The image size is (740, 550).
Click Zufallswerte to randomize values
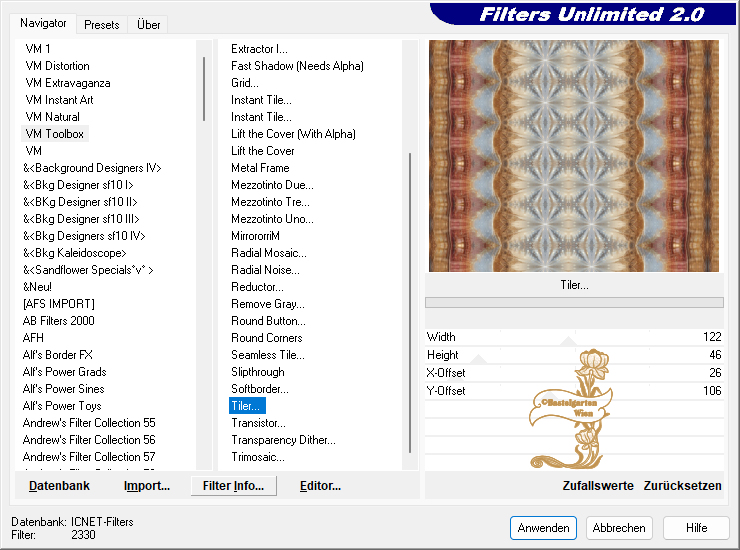click(x=598, y=486)
